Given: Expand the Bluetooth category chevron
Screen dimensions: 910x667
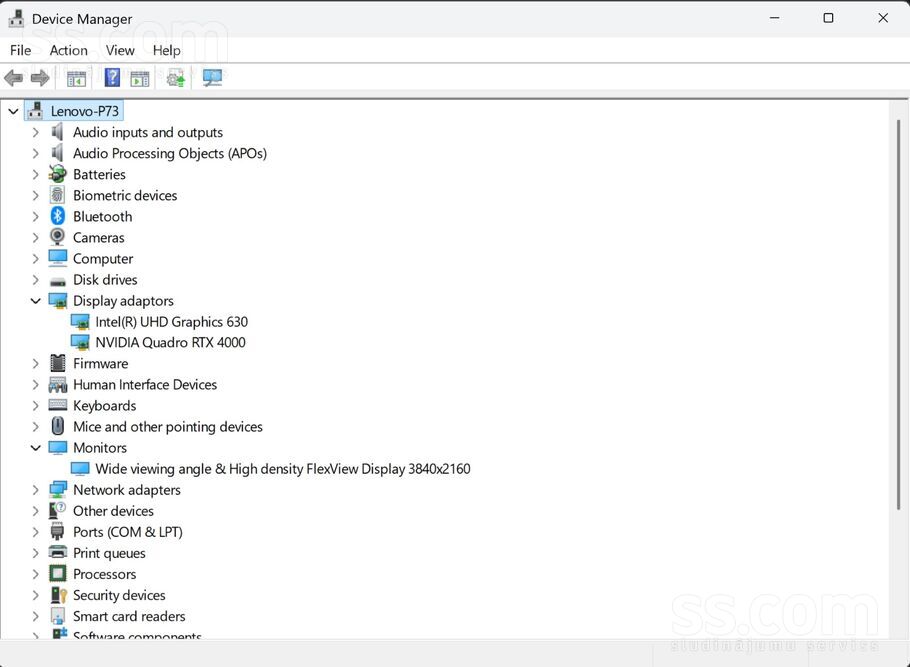Looking at the screenshot, I should (35, 217).
